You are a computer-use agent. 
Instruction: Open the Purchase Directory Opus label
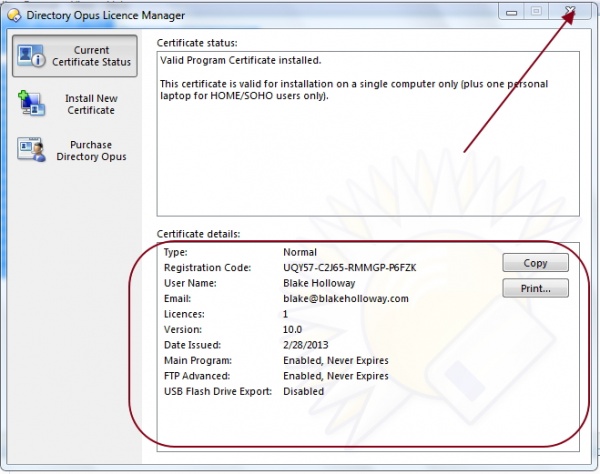point(91,151)
